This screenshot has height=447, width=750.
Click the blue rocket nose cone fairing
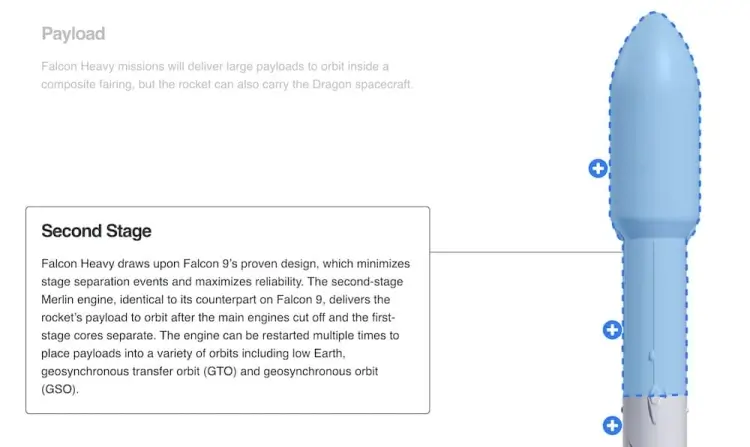(x=655, y=120)
